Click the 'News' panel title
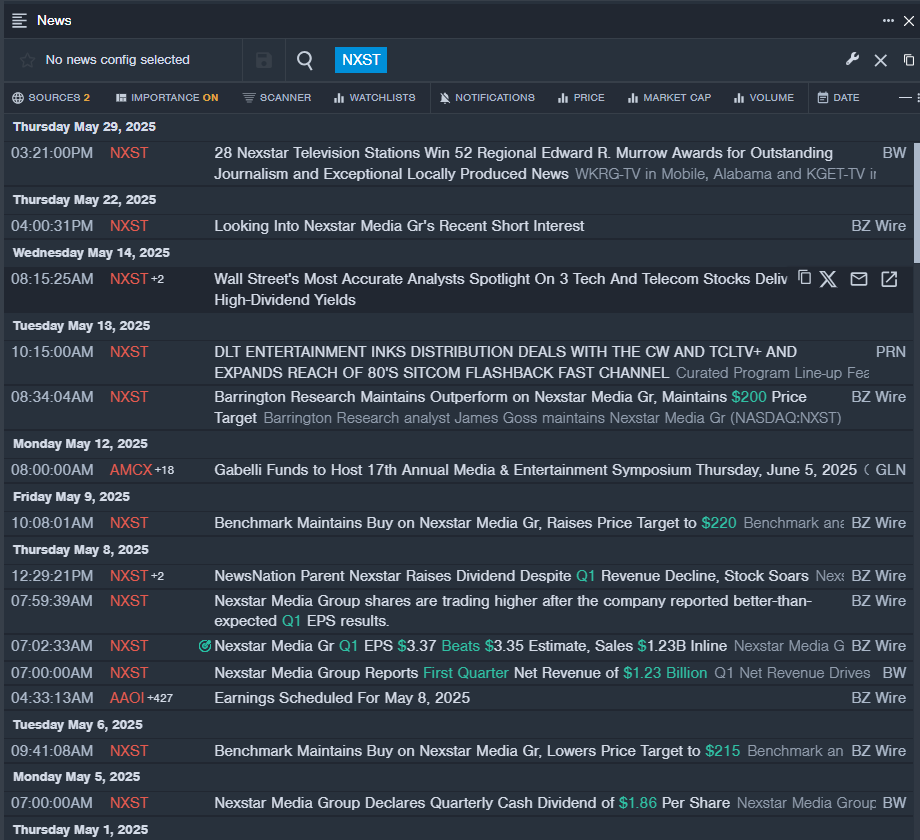Screen dimensions: 920x840 [x=54, y=21]
